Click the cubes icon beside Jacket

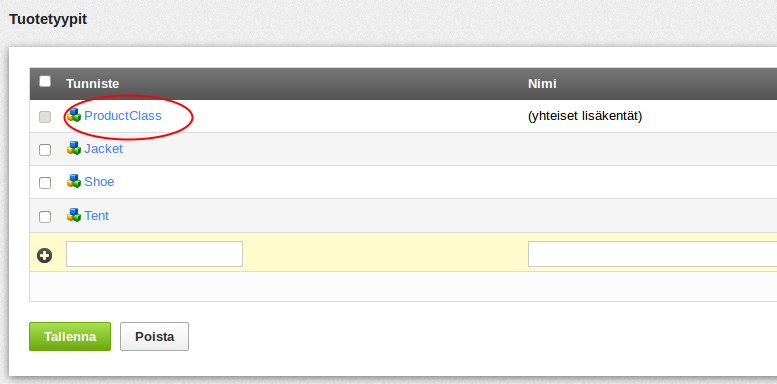pos(74,148)
